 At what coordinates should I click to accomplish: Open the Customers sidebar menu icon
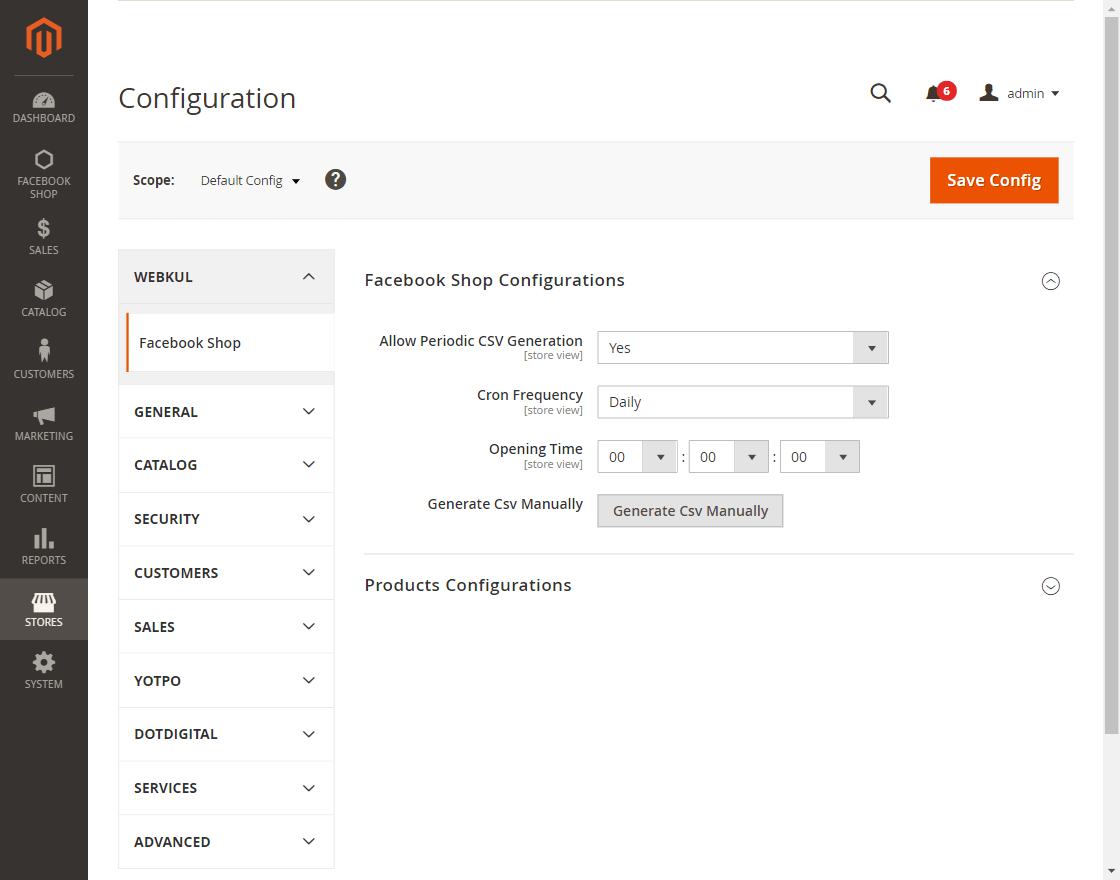click(x=44, y=351)
